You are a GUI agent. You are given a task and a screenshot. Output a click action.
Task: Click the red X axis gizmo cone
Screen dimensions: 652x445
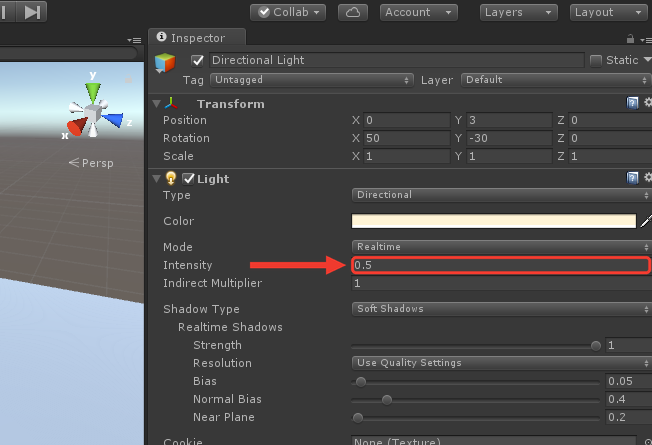tap(77, 126)
